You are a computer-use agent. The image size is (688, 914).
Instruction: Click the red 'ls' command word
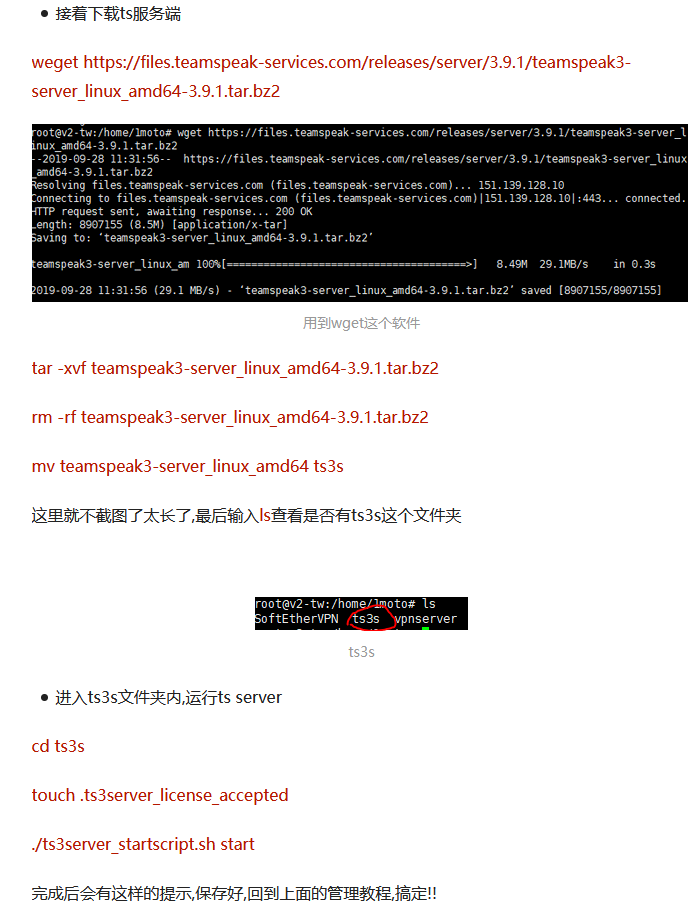(x=265, y=515)
